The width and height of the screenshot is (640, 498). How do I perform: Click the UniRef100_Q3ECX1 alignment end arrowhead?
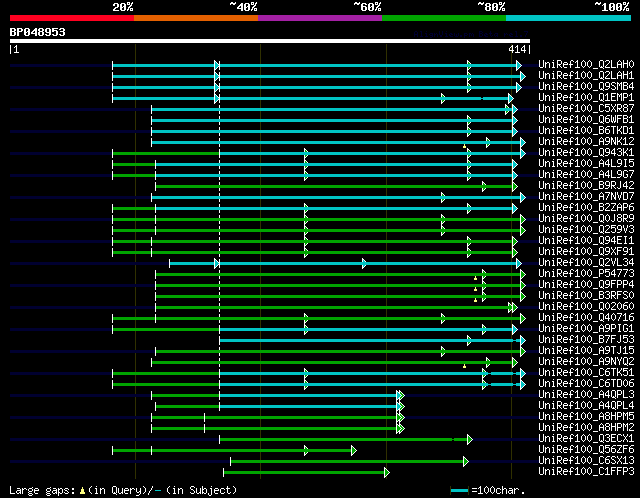tap(470, 440)
